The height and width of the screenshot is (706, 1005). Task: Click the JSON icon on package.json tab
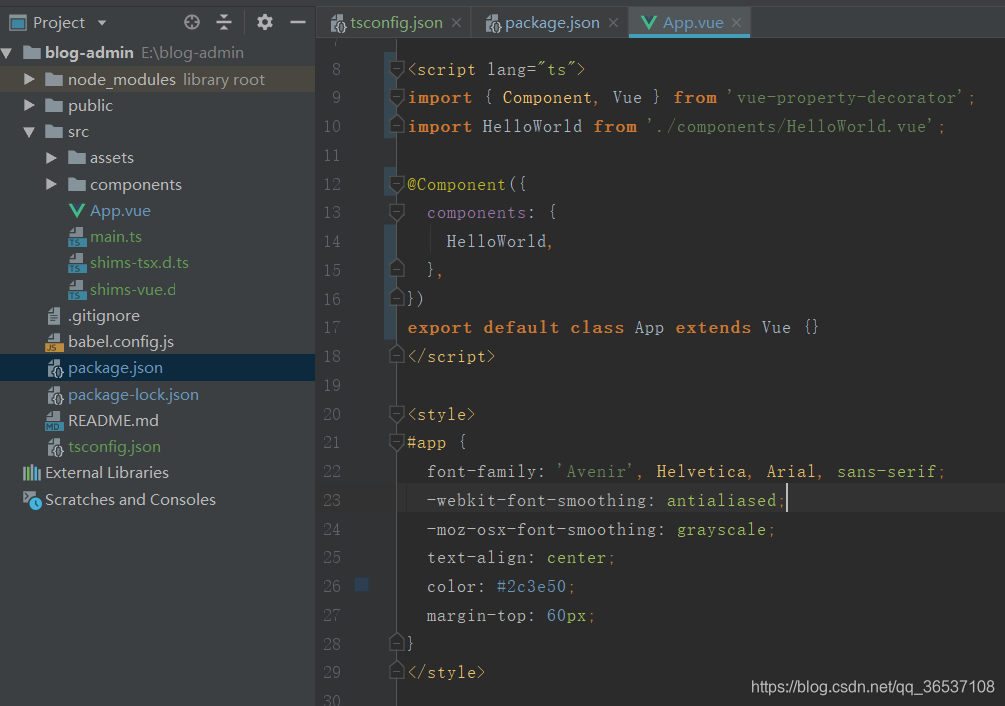tap(493, 24)
